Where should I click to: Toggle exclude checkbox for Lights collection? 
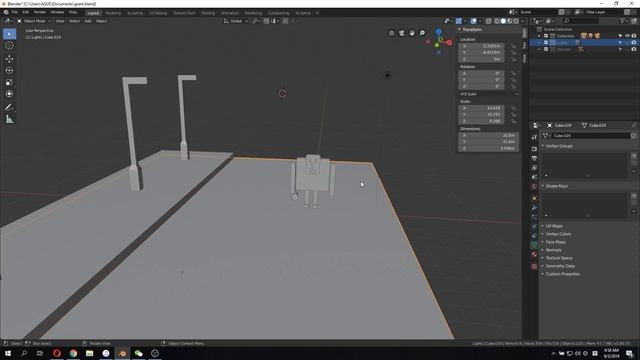(x=546, y=42)
